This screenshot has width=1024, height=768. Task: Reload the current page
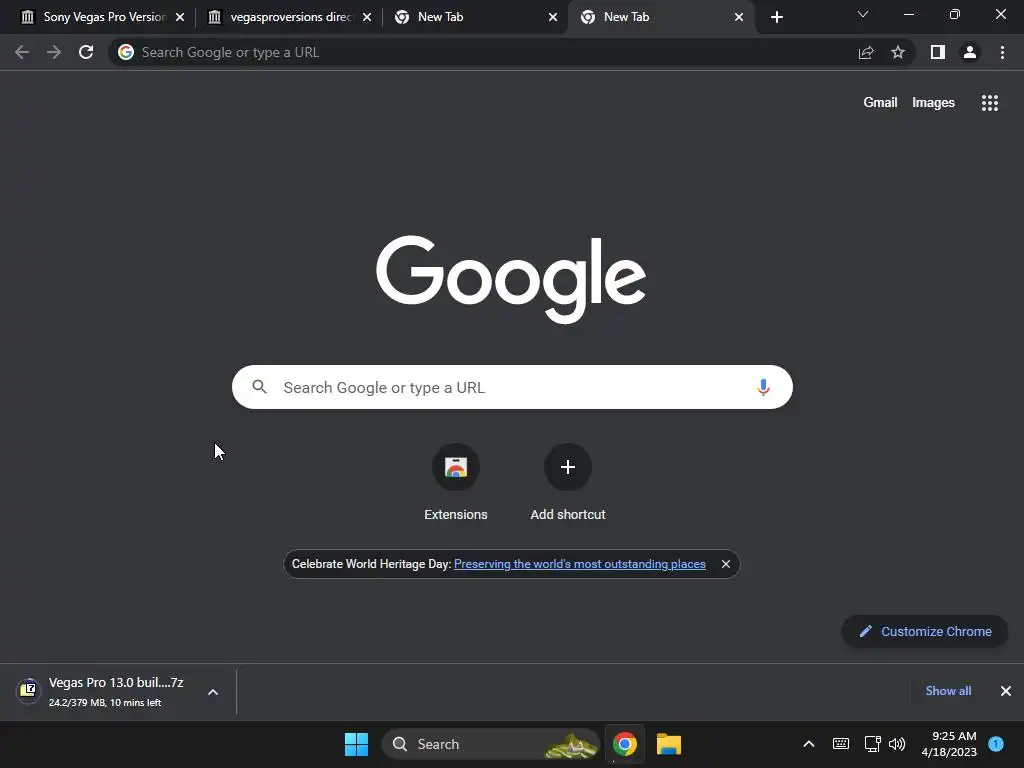(86, 52)
